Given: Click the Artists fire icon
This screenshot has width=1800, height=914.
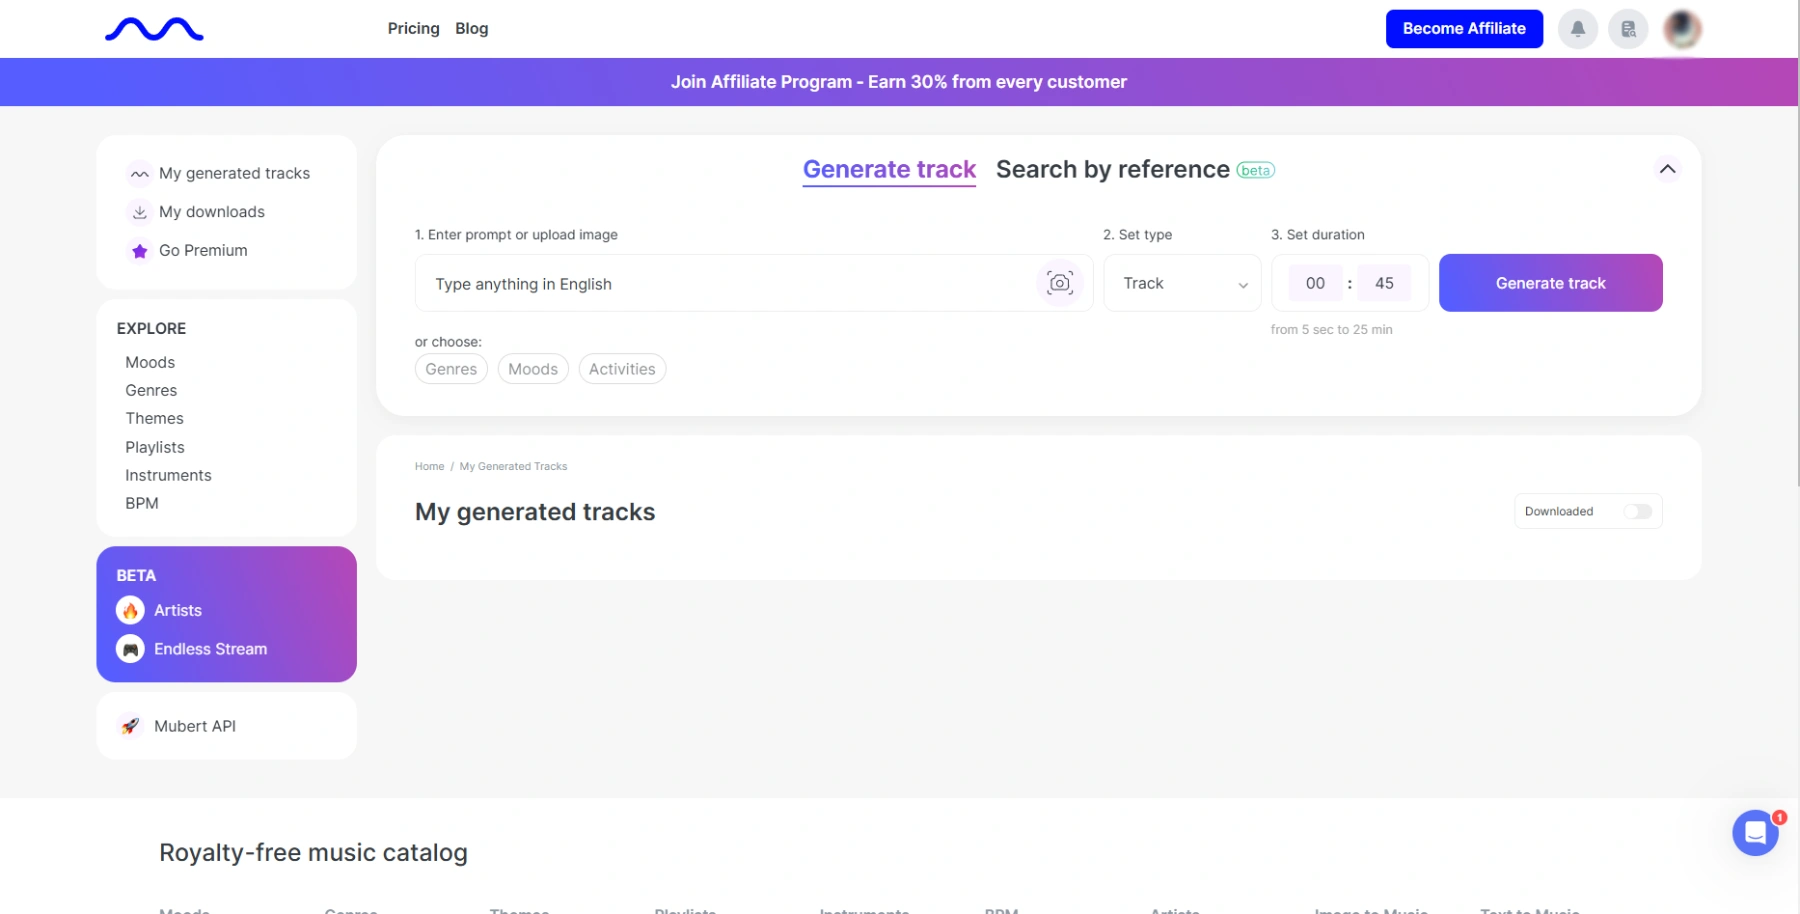Looking at the screenshot, I should (x=130, y=610).
